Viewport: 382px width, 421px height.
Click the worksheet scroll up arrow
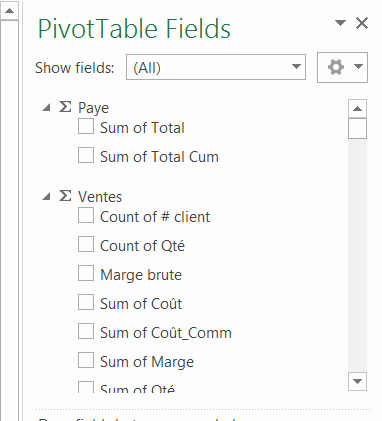click(x=9, y=11)
